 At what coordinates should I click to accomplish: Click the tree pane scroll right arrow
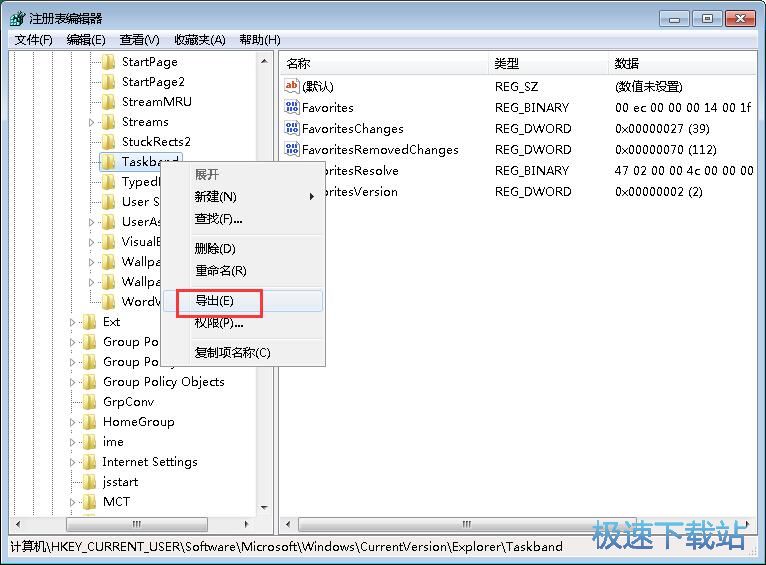click(x=247, y=524)
